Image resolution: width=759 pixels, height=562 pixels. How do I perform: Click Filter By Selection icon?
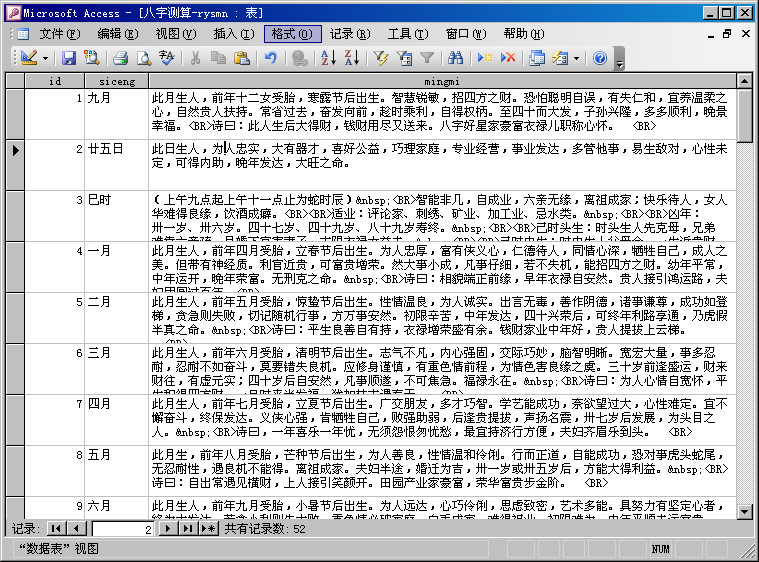[381, 58]
